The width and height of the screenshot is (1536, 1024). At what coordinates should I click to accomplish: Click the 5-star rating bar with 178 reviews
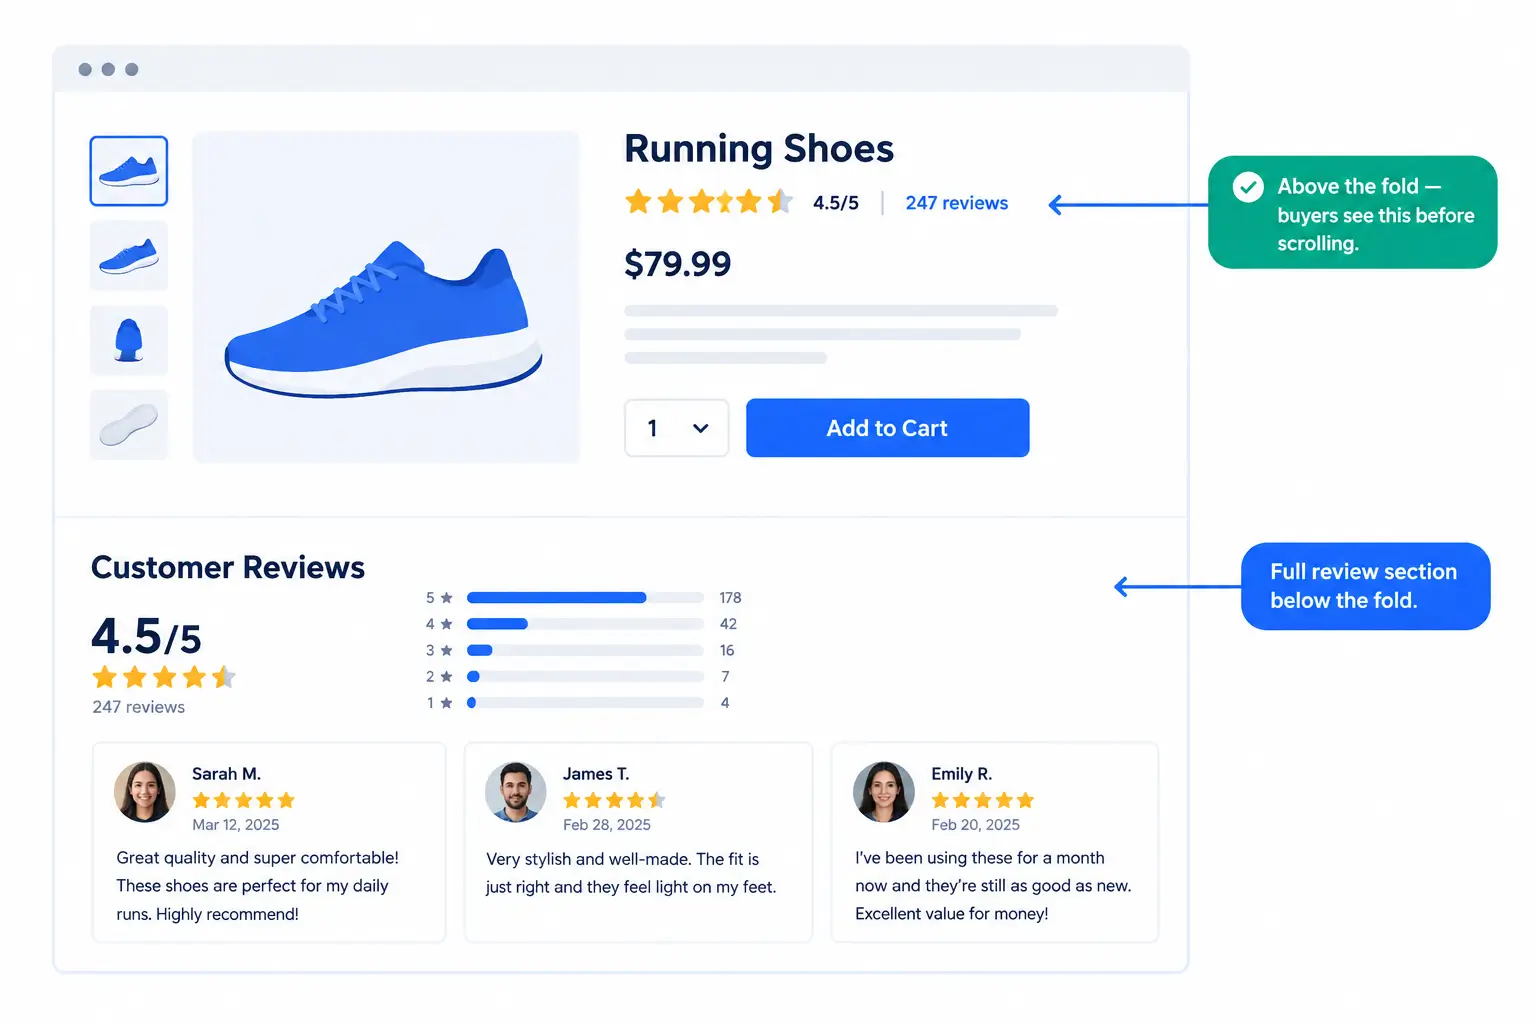(585, 598)
